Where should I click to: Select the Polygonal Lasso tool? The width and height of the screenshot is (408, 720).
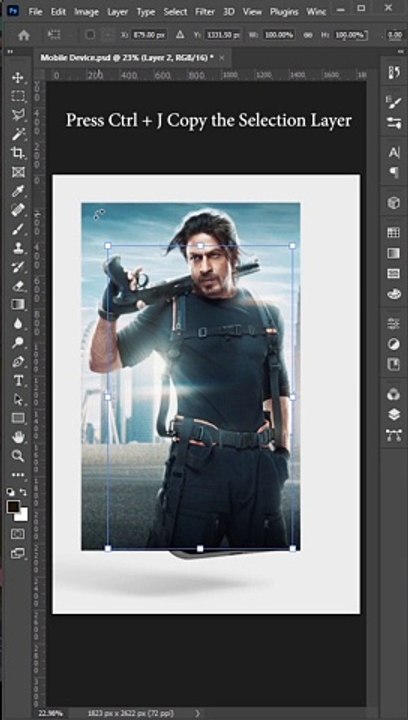[x=18, y=115]
